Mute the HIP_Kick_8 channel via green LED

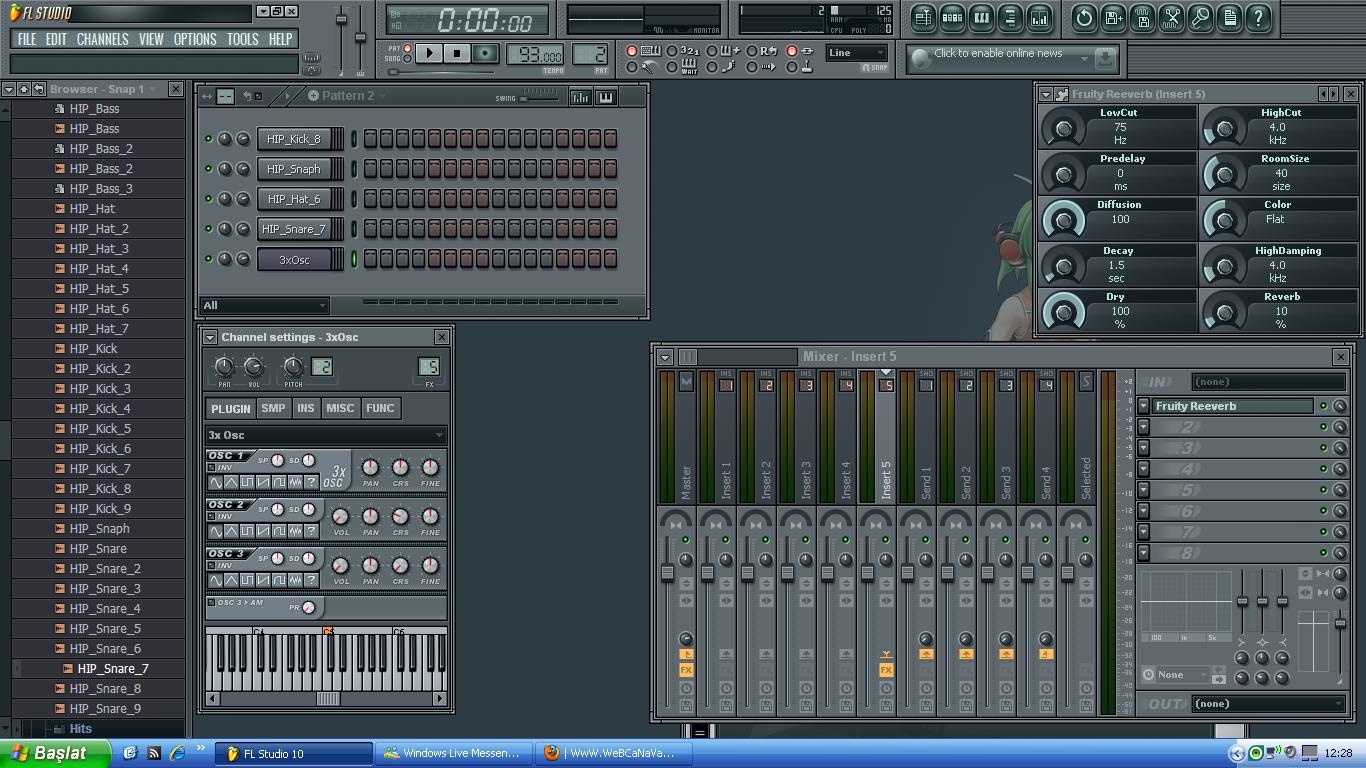click(208, 139)
